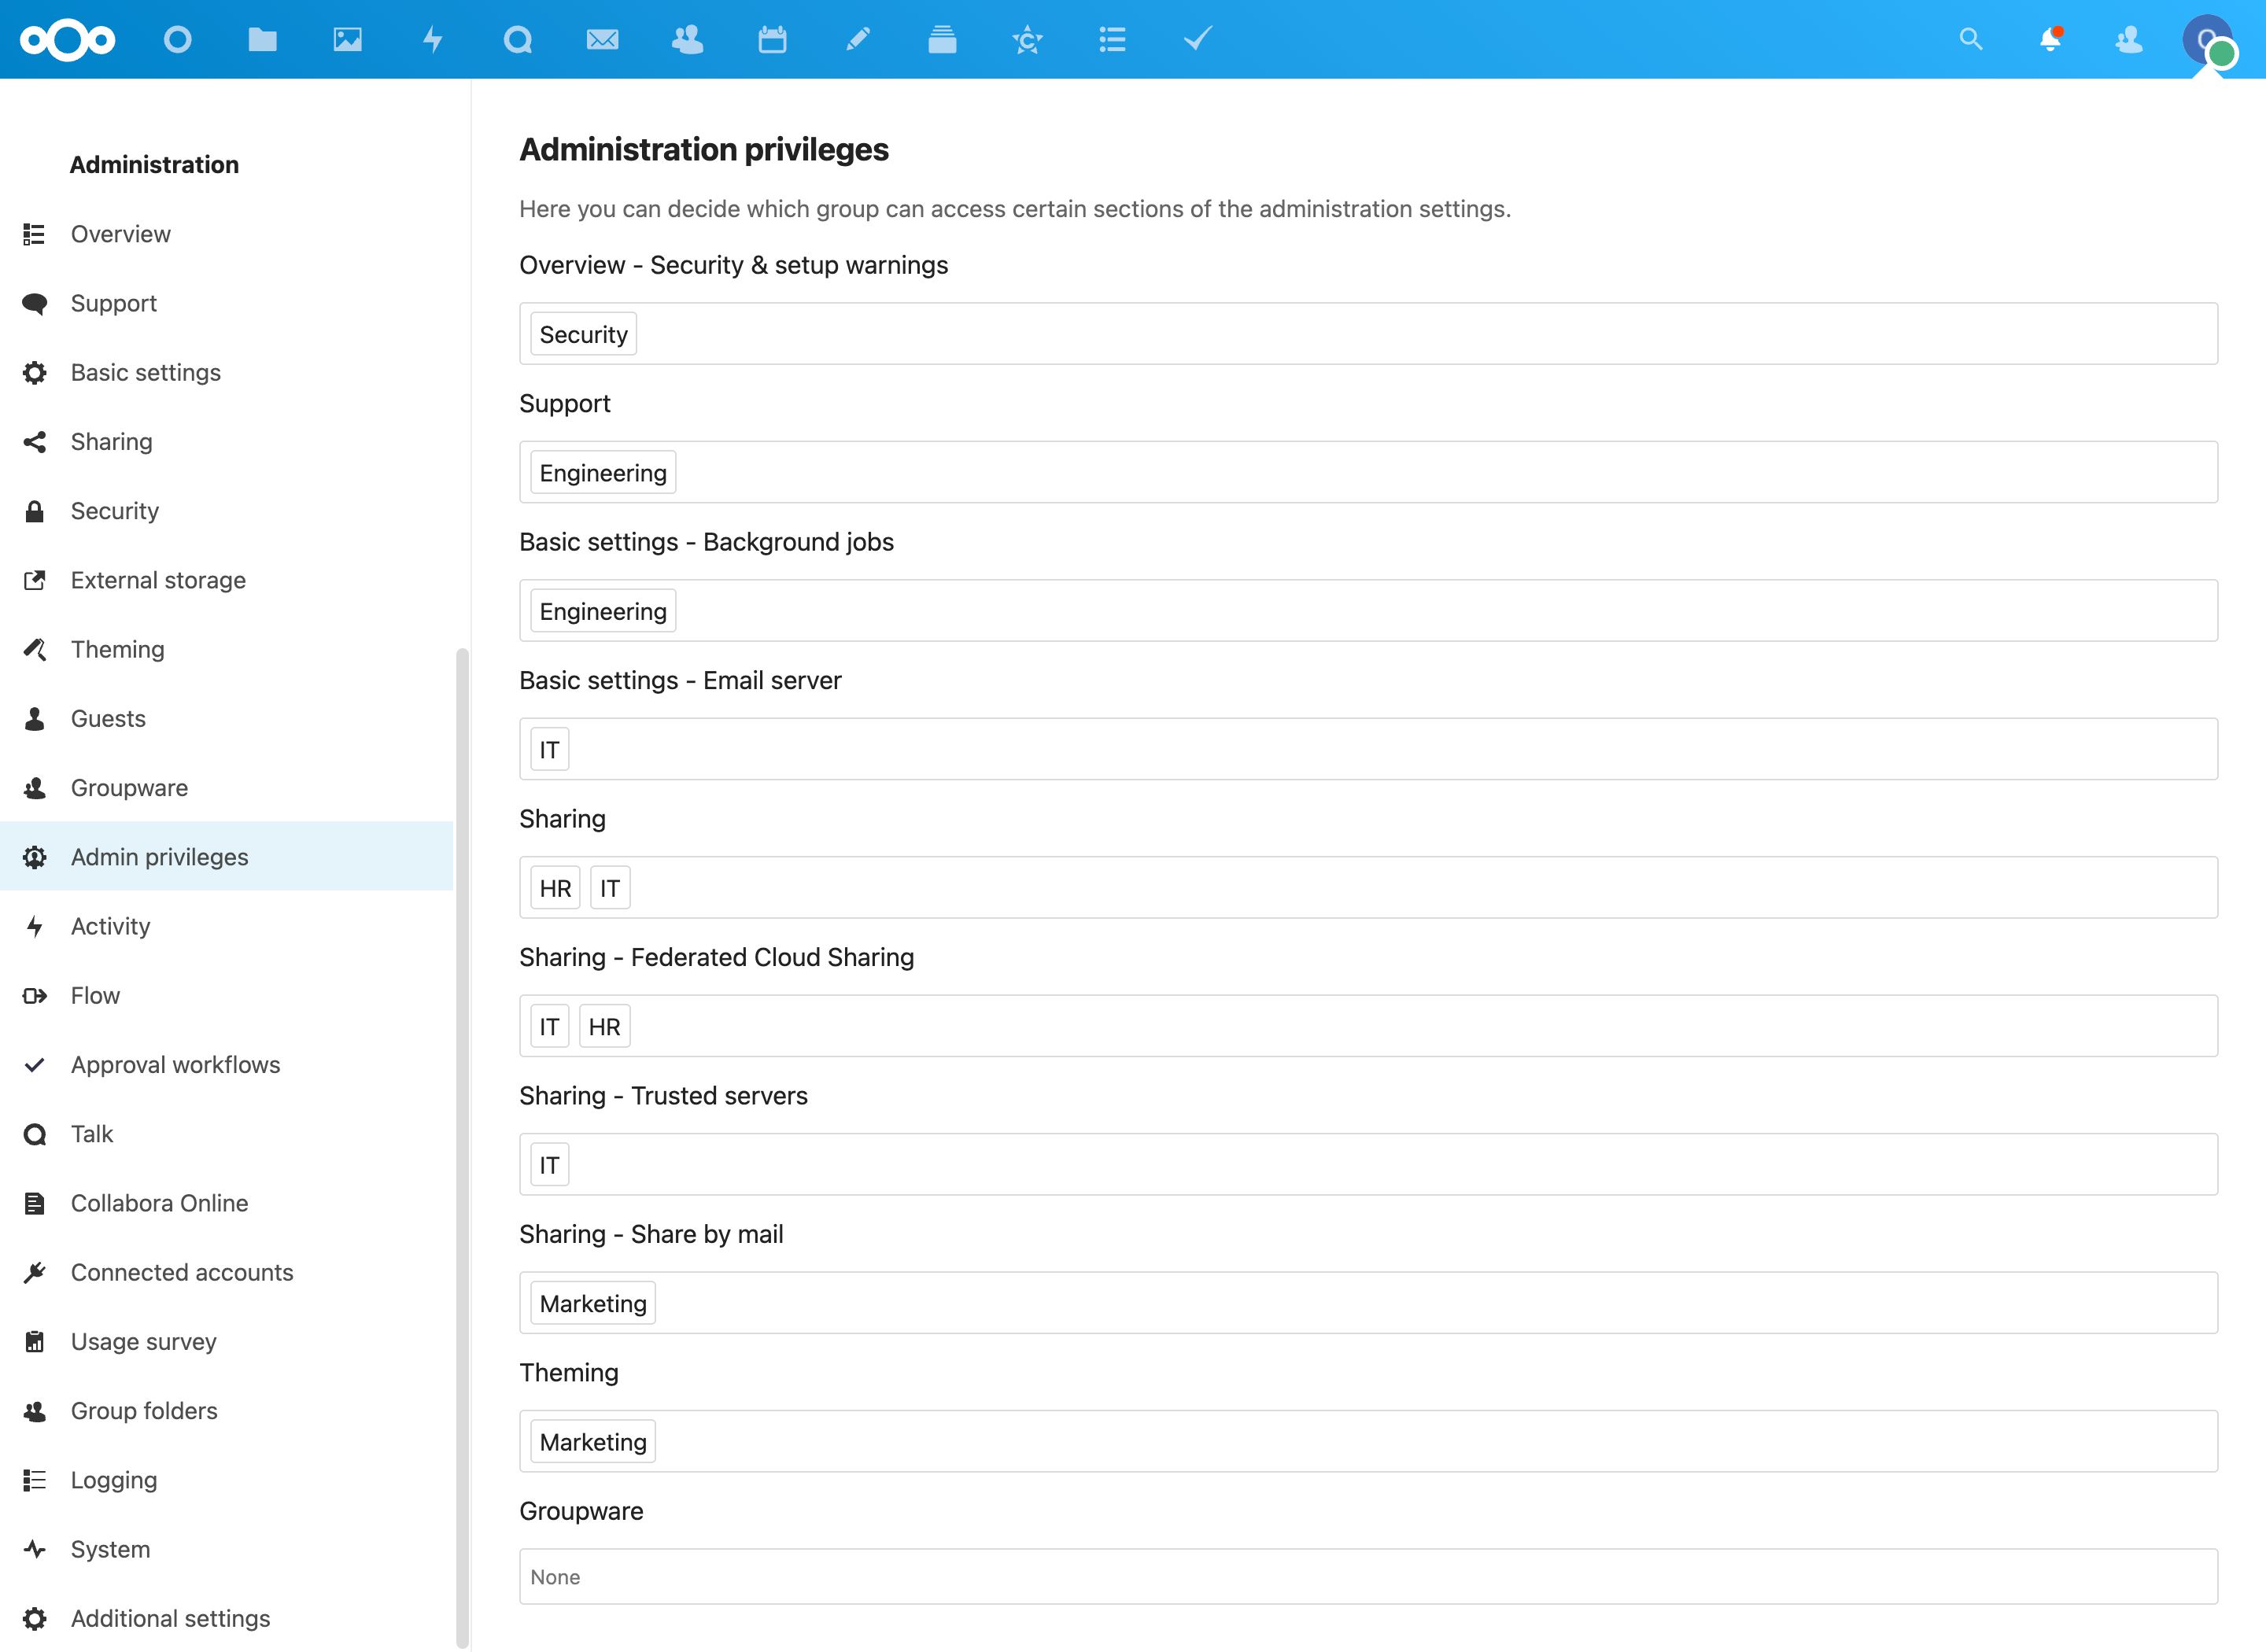Viewport: 2266px width, 1652px height.
Task: Click the empty Groupware group field
Action: tap(1368, 1577)
